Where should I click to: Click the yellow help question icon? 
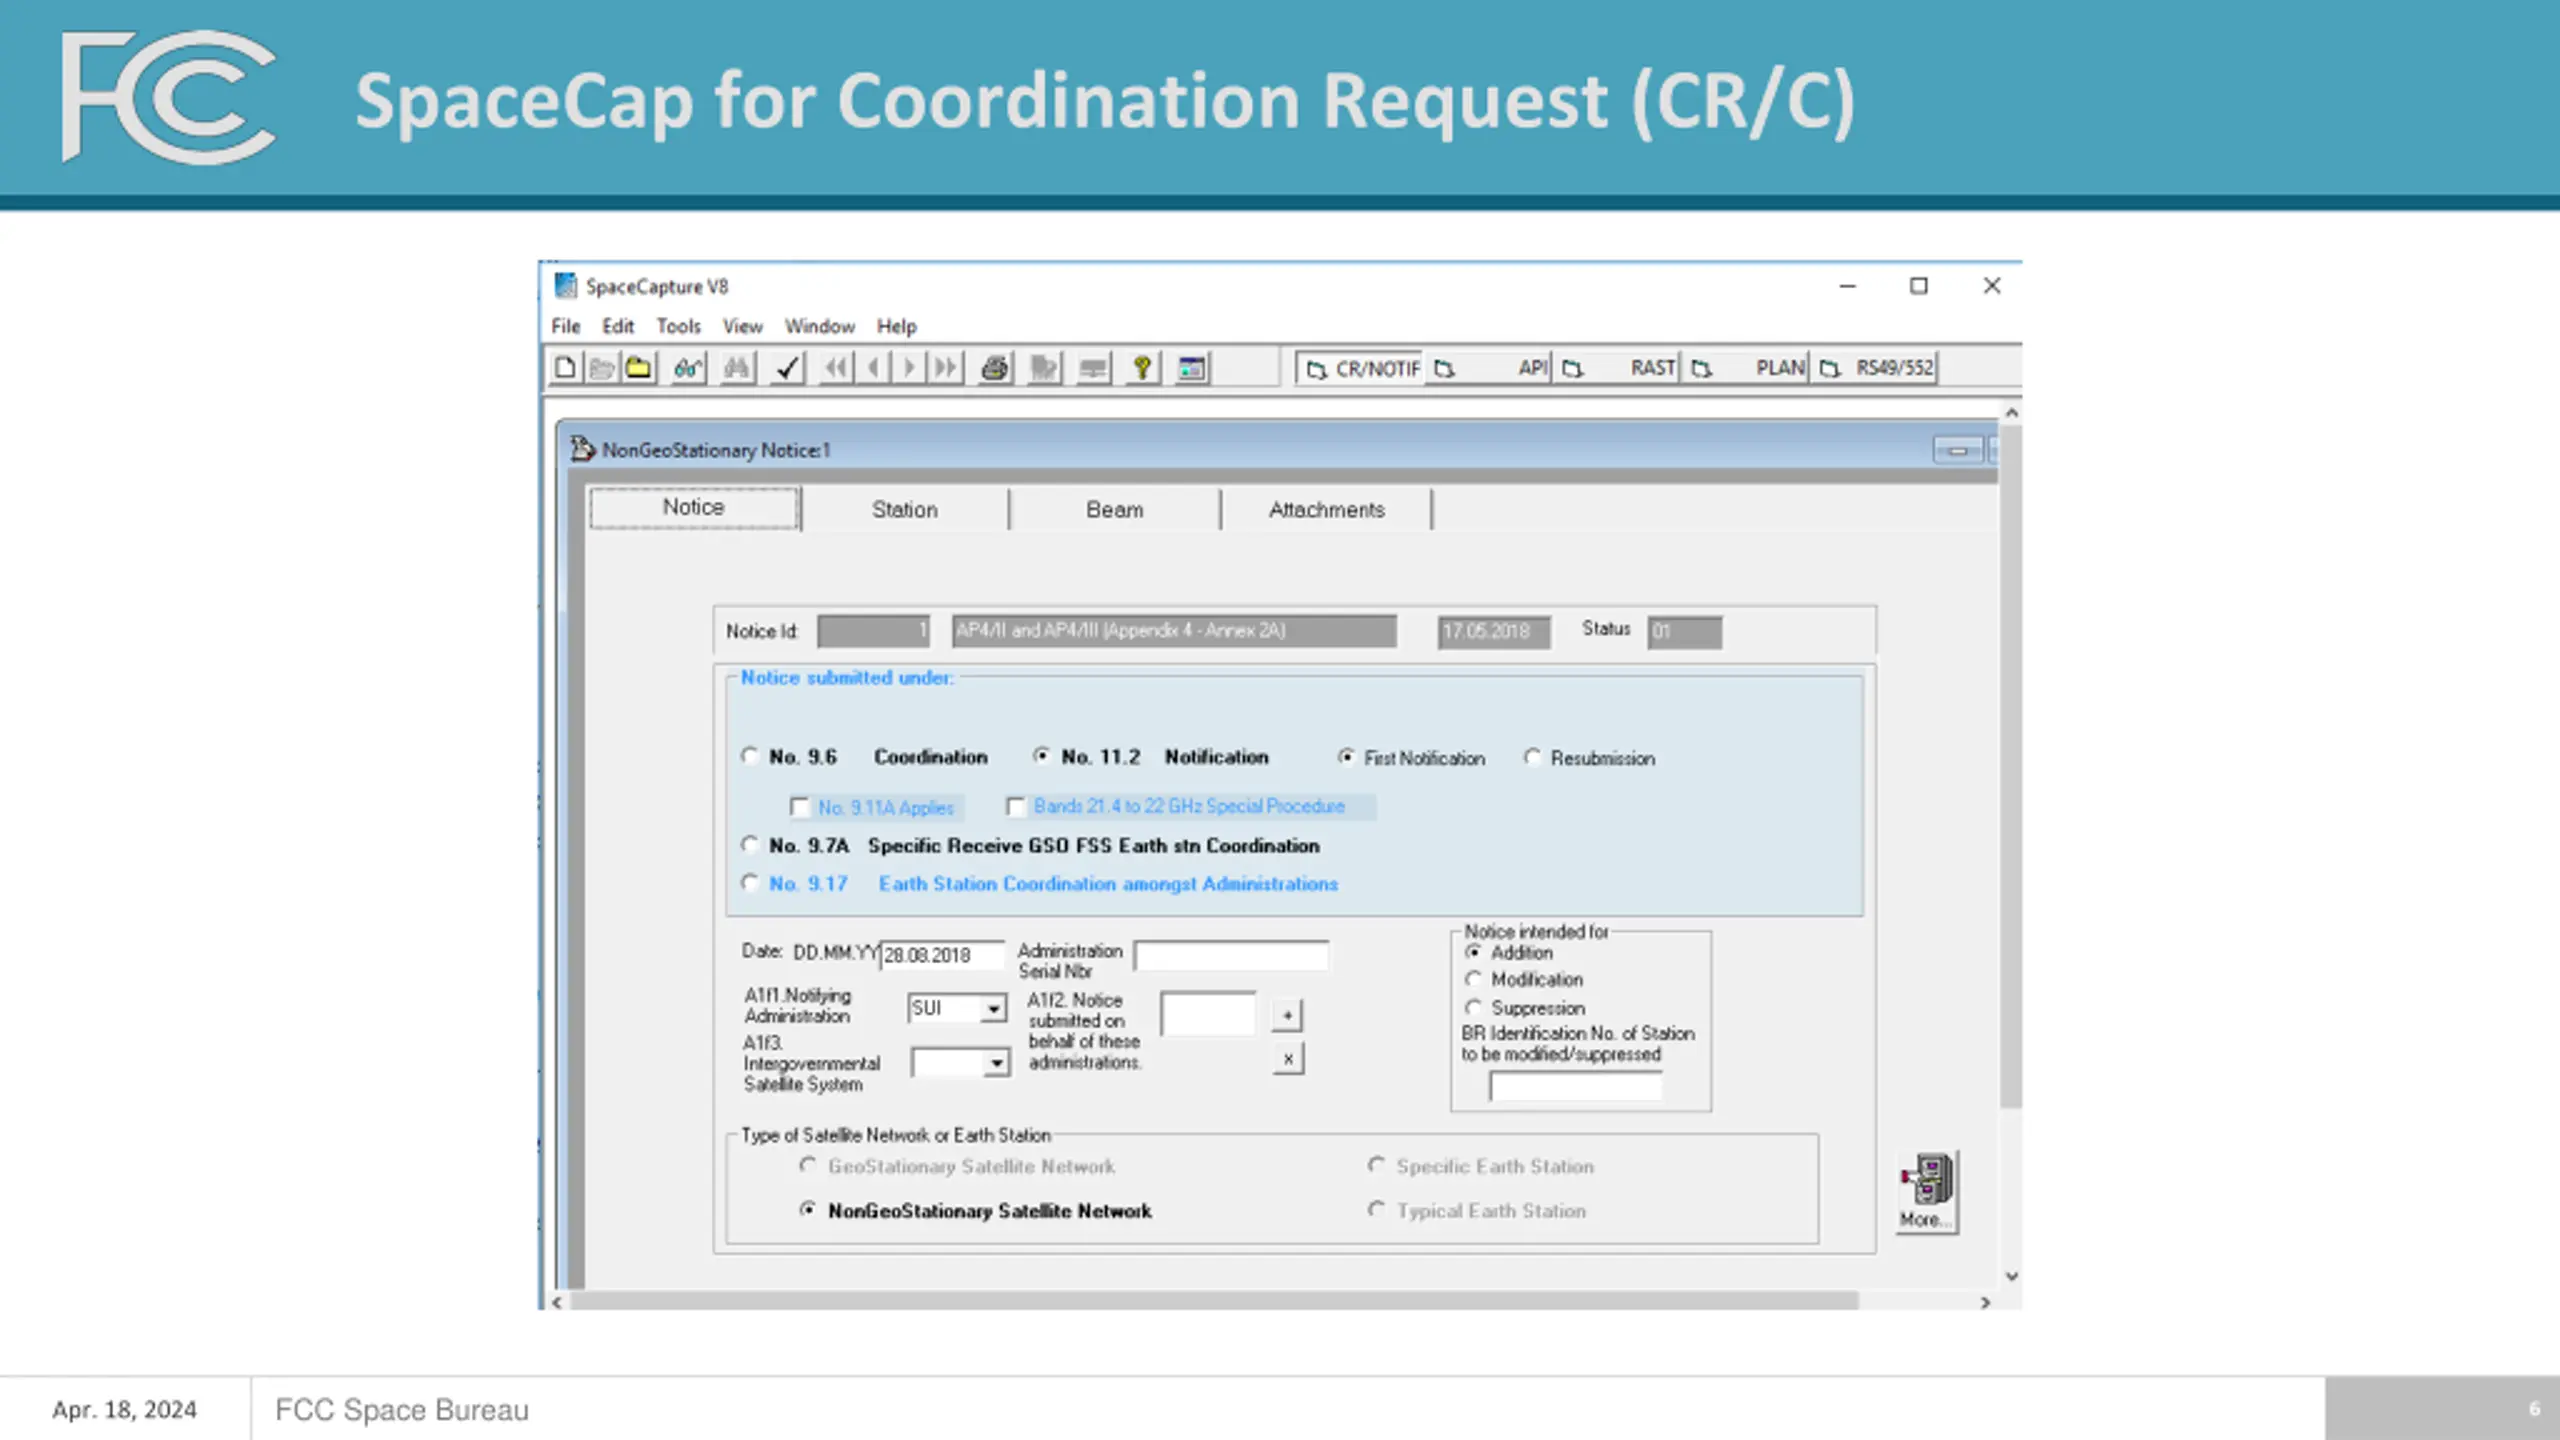pos(1142,368)
